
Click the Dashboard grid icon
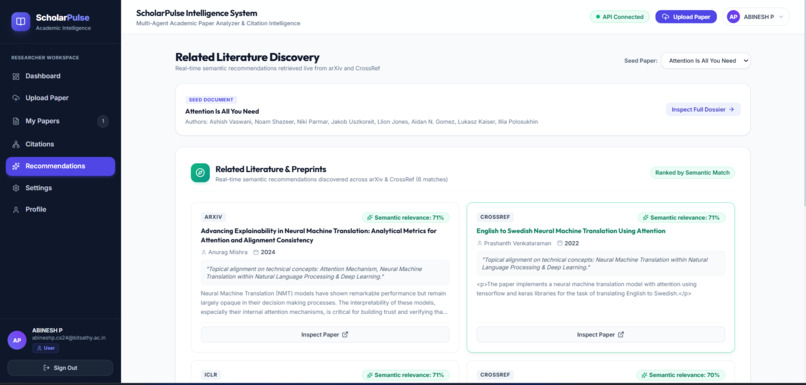point(16,76)
